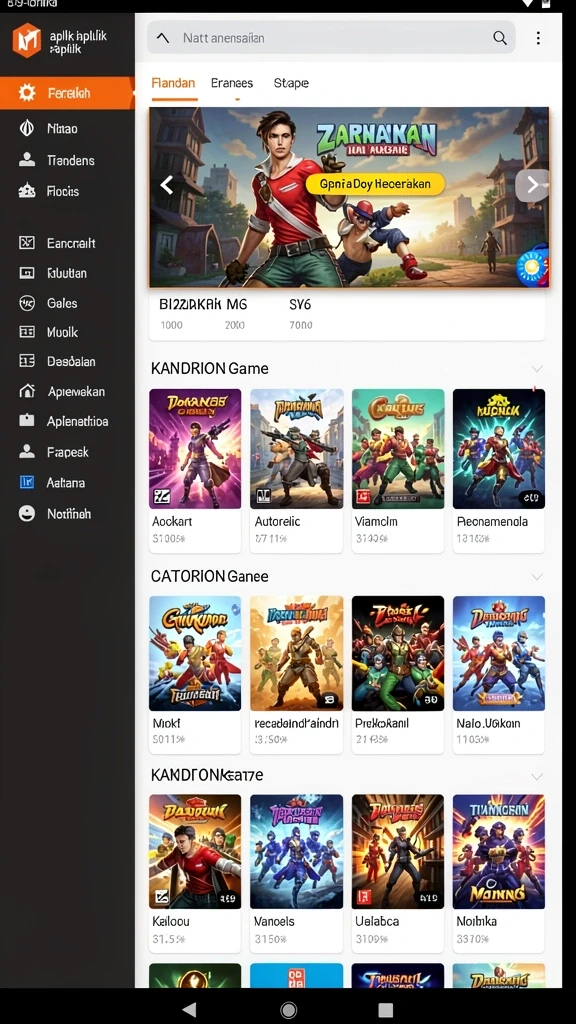Open the Nalo.Ugkoin game thumbnail
576x1024 pixels.
click(x=499, y=653)
